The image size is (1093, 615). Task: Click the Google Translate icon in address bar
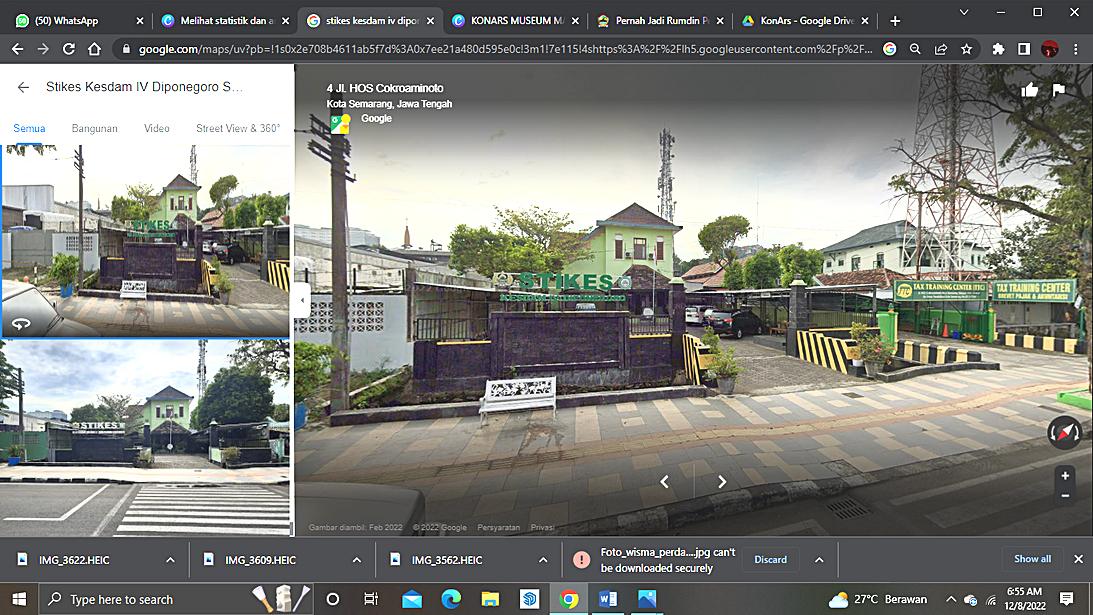click(889, 49)
